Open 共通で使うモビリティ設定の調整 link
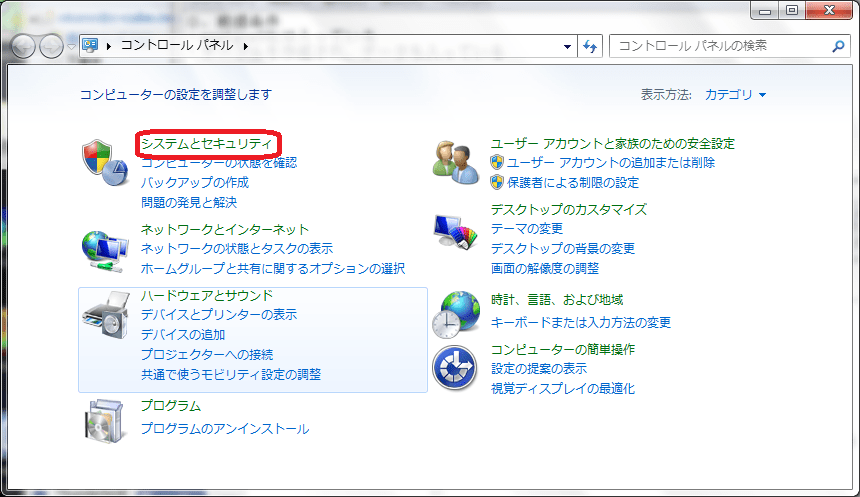Viewport: 860px width, 497px height. [x=231, y=374]
